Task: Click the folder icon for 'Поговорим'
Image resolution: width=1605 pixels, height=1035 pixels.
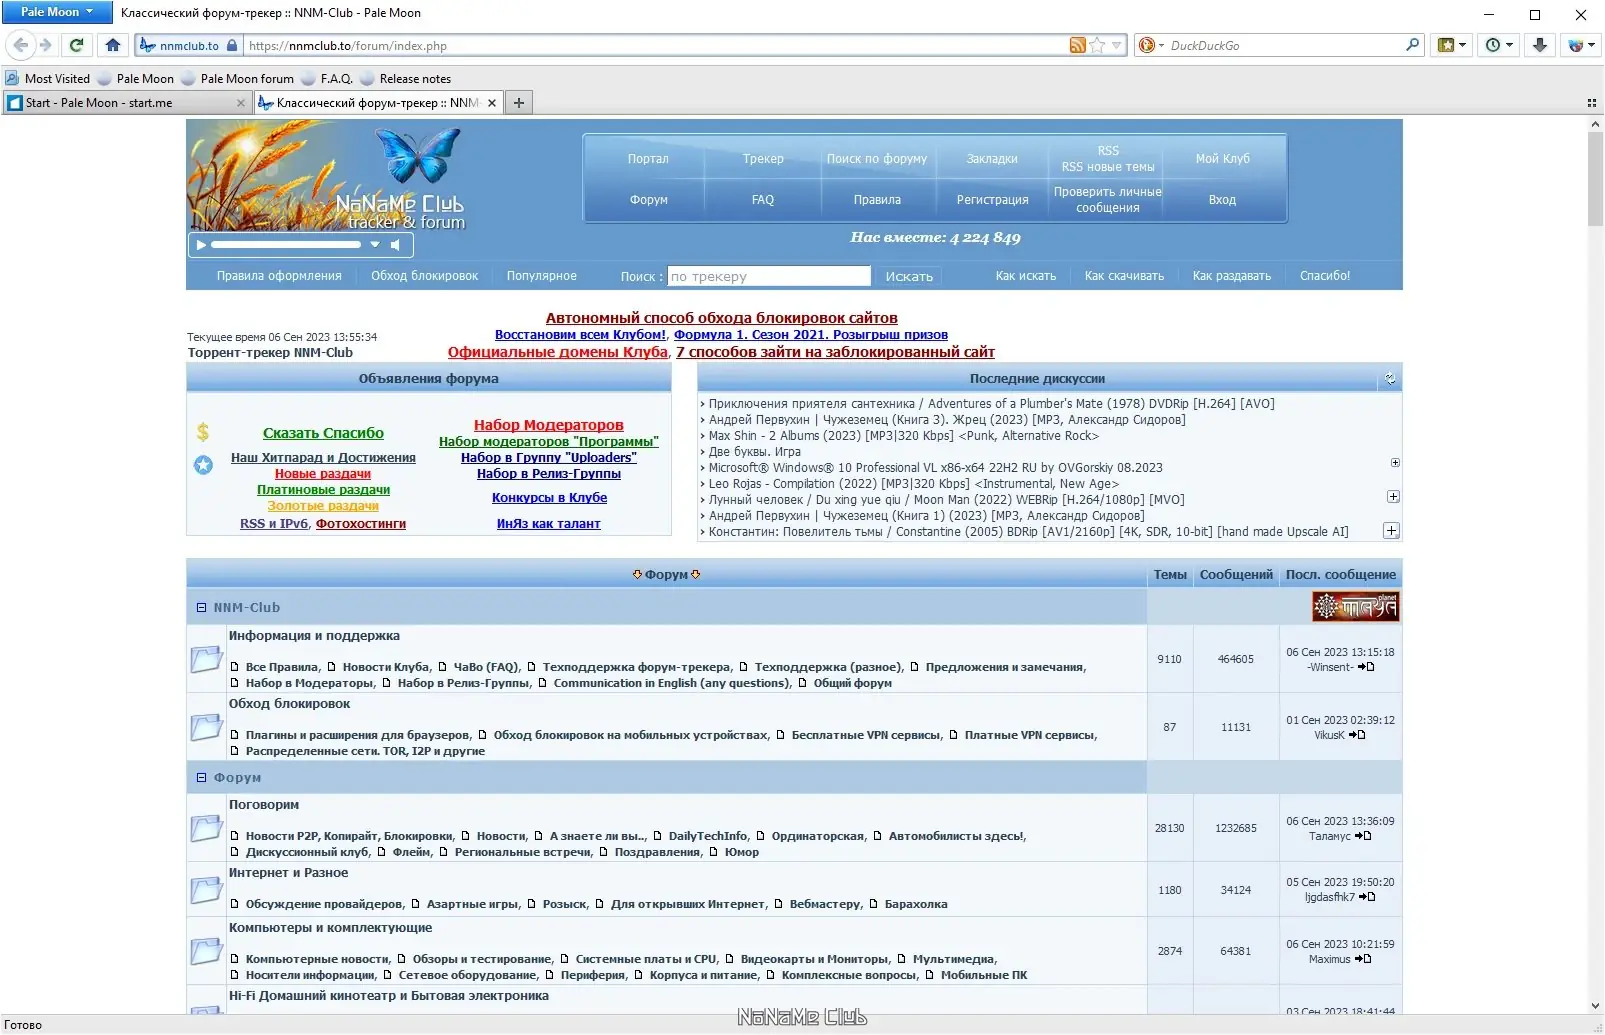Action: click(206, 828)
